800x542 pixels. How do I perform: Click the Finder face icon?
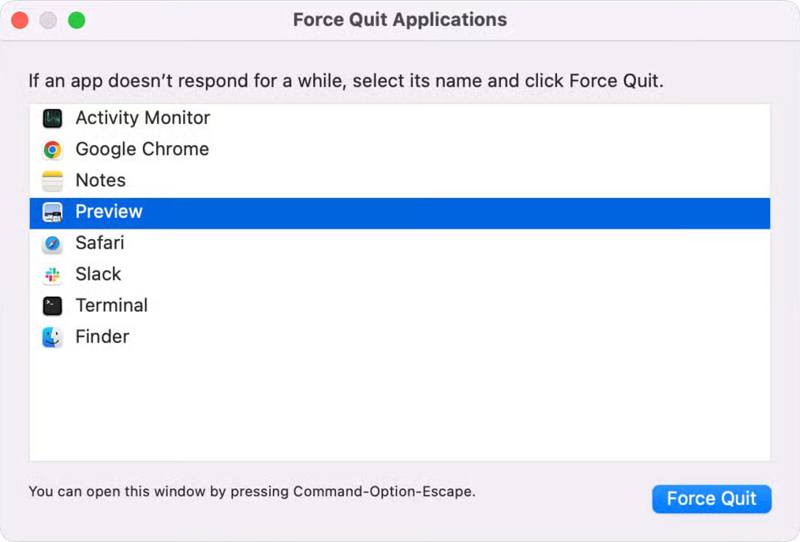pos(53,337)
